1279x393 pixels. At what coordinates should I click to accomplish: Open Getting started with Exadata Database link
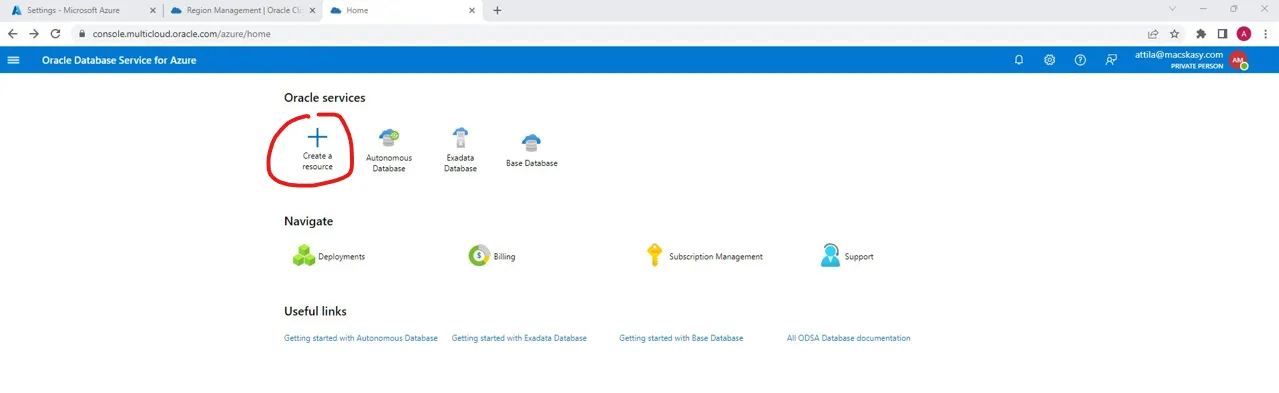519,338
